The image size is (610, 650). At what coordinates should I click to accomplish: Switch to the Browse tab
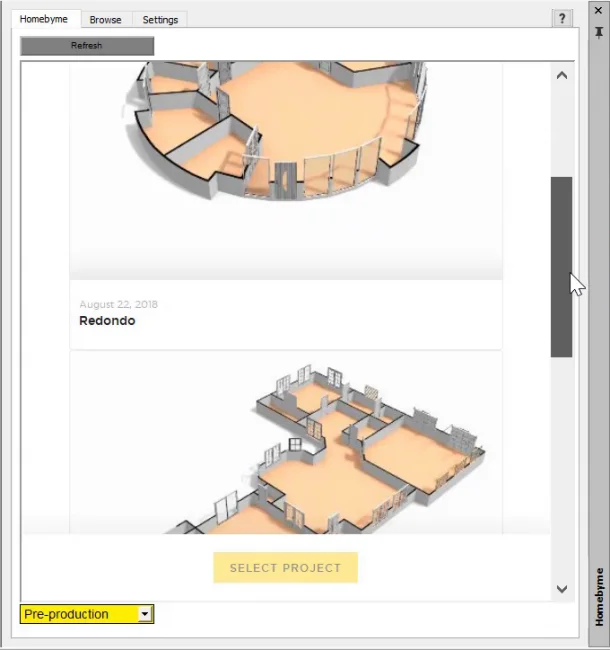coord(105,20)
